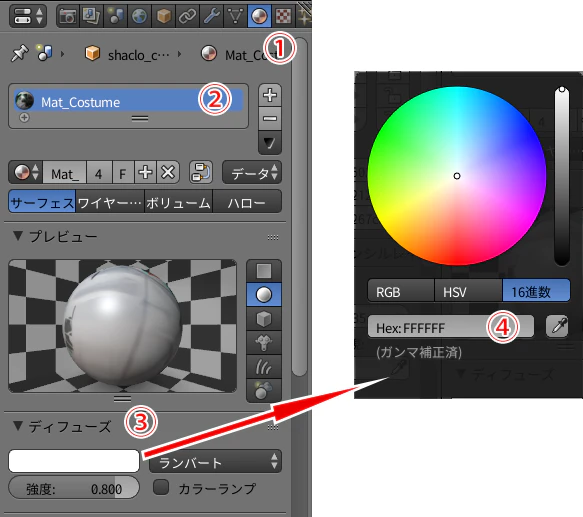Add a new material slot with plus

(270, 95)
